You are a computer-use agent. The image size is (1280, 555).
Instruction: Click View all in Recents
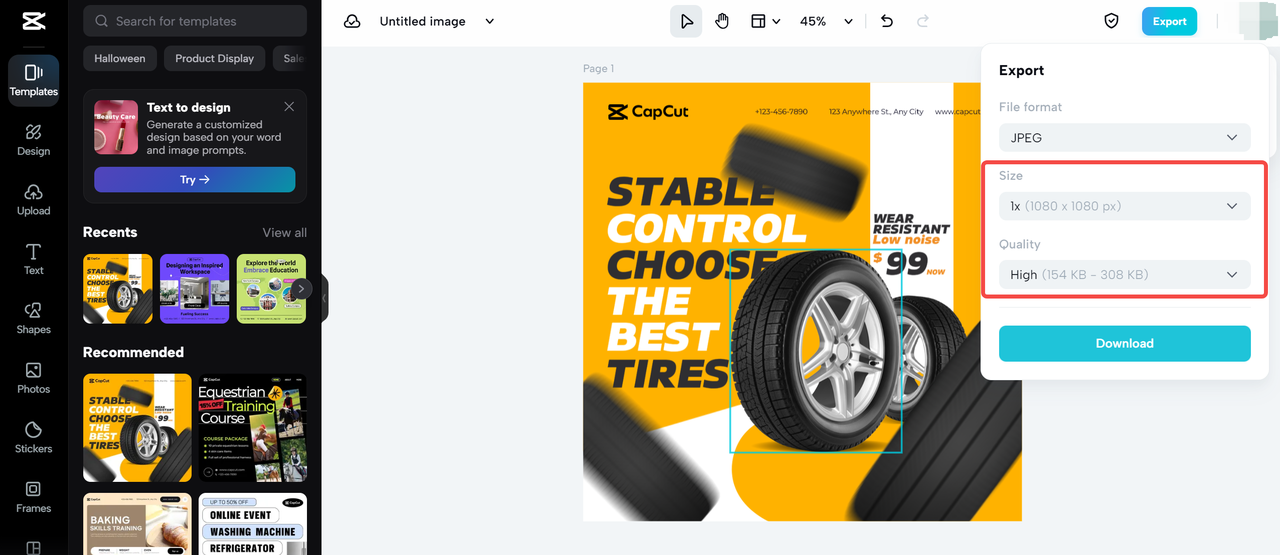(285, 233)
